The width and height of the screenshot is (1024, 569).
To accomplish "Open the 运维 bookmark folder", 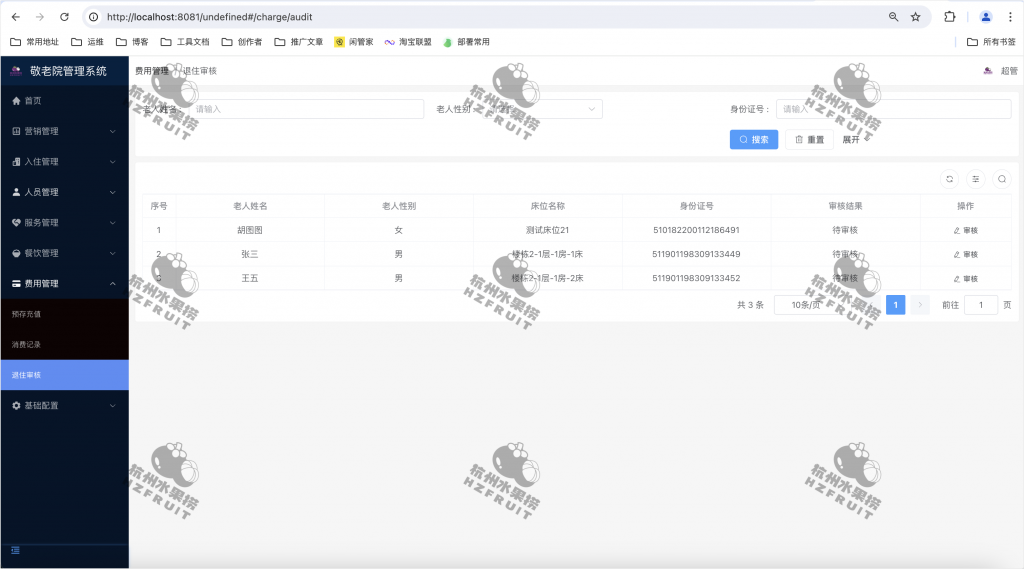I will [x=88, y=42].
